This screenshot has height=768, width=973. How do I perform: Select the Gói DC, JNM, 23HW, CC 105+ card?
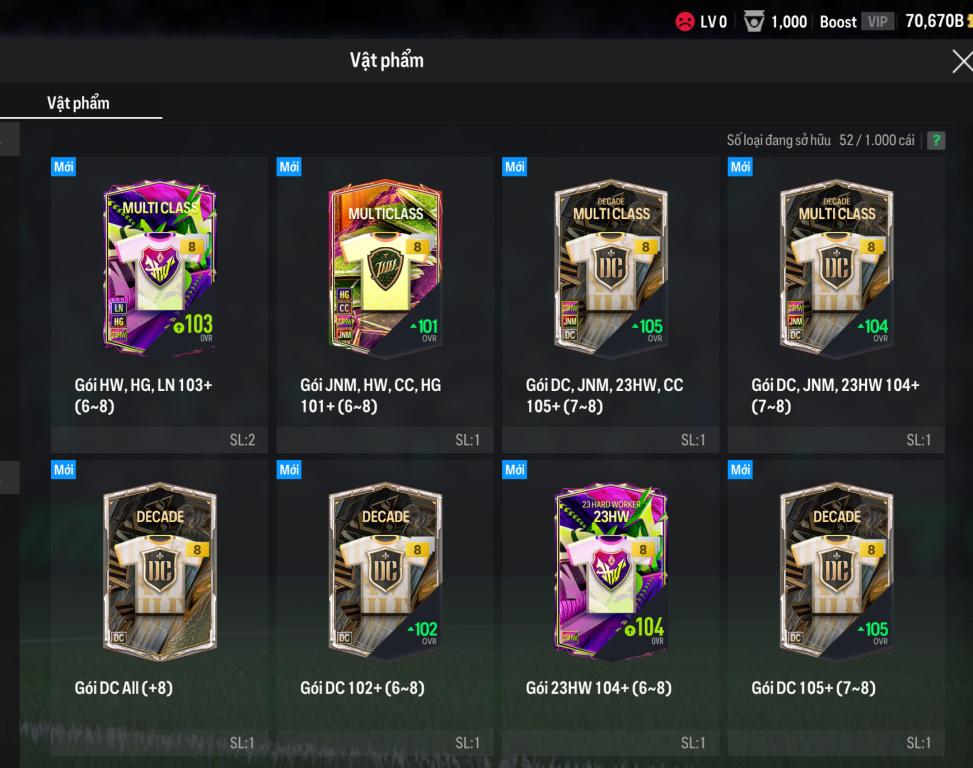[x=611, y=305]
